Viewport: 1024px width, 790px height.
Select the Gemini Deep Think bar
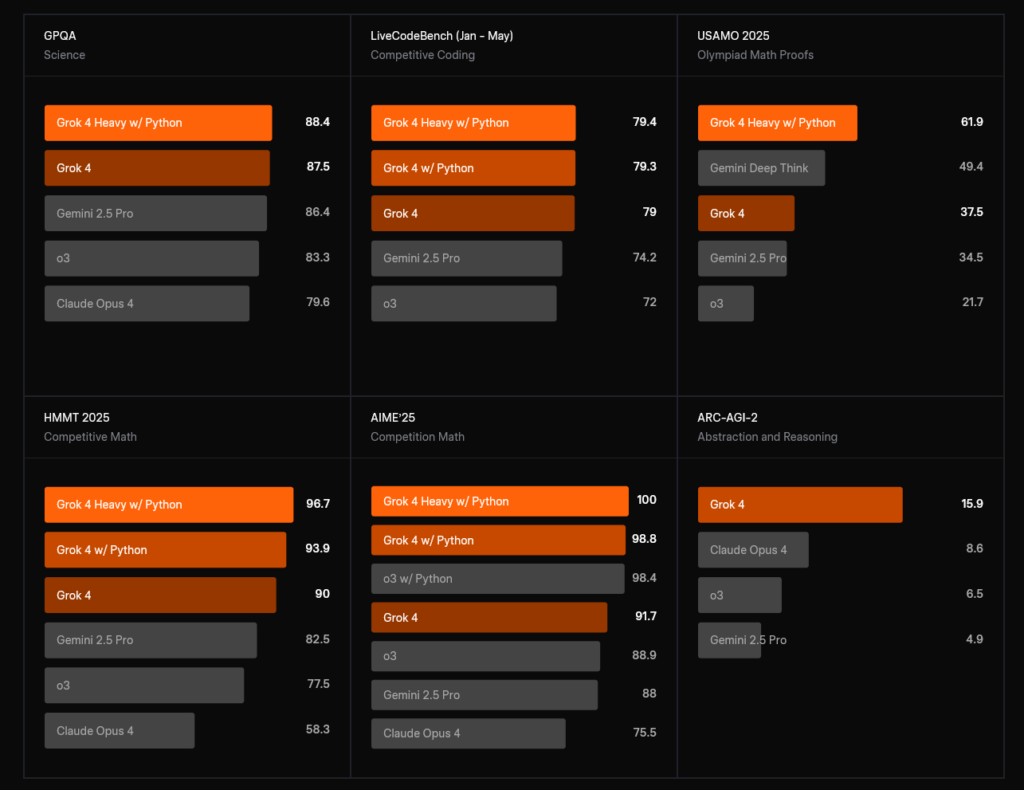pos(761,168)
